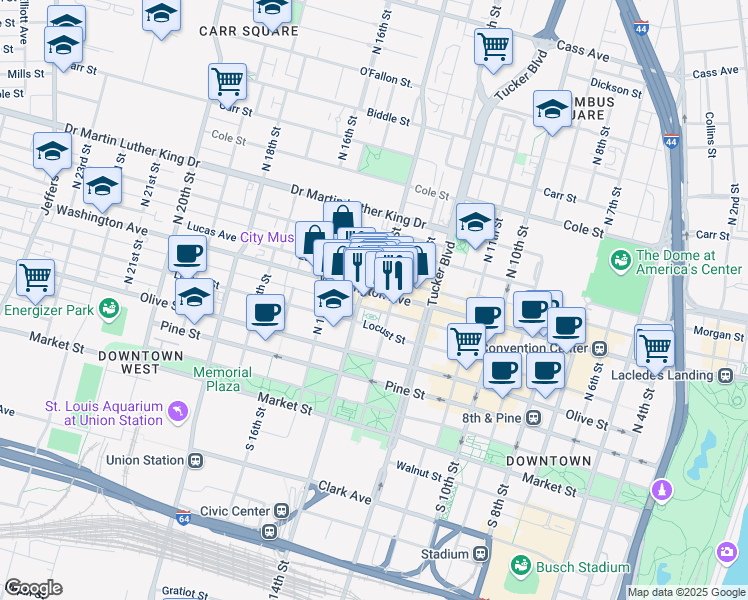Image resolution: width=748 pixels, height=600 pixels.
Task: Select The Dome at America's Center label
Action: tap(688, 262)
